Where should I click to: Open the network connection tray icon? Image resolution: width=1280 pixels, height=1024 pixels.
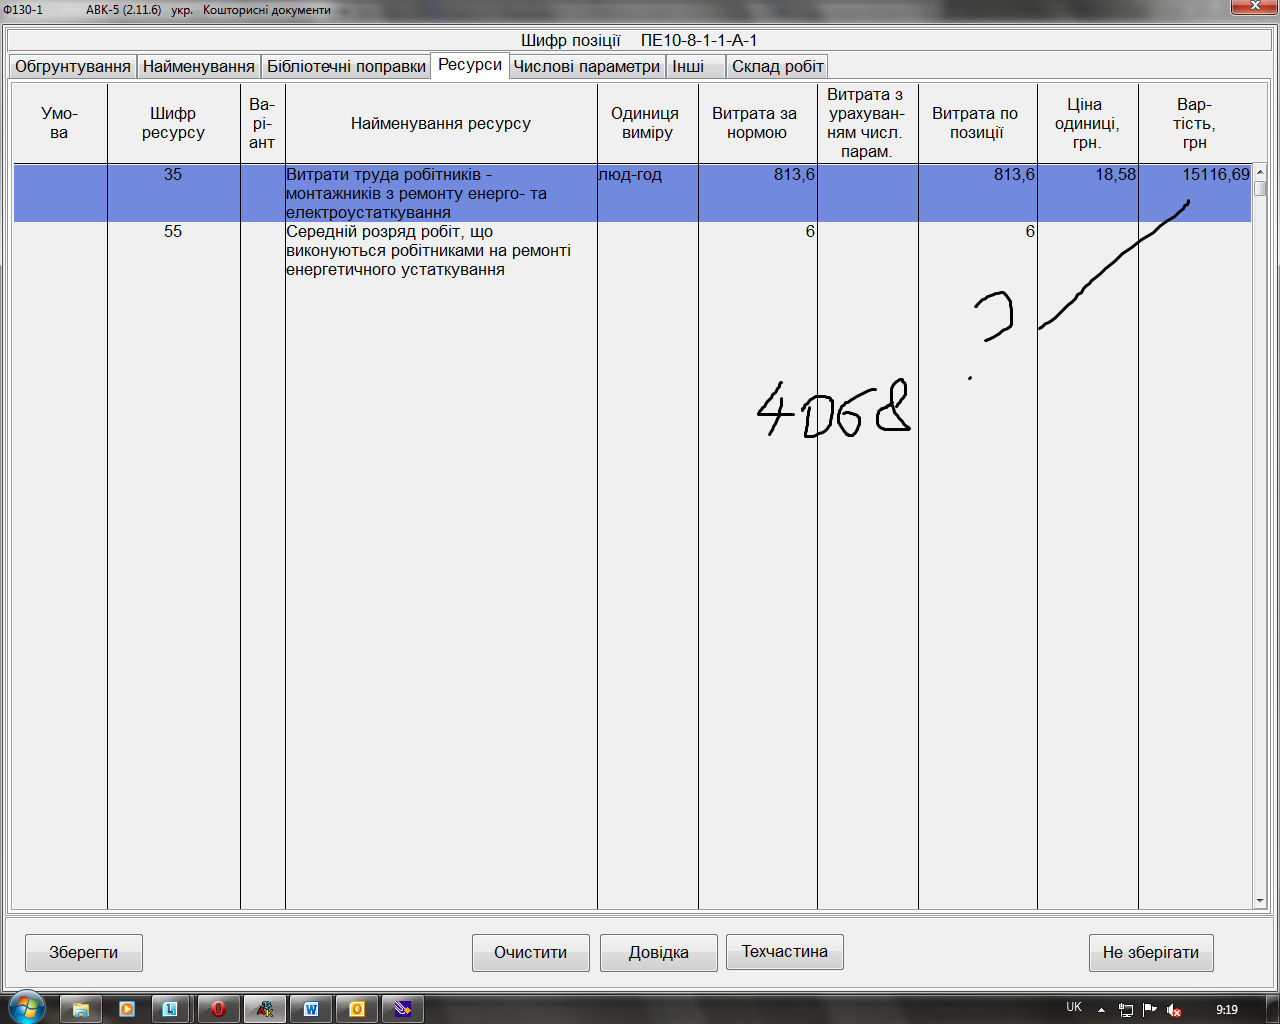(1126, 1010)
